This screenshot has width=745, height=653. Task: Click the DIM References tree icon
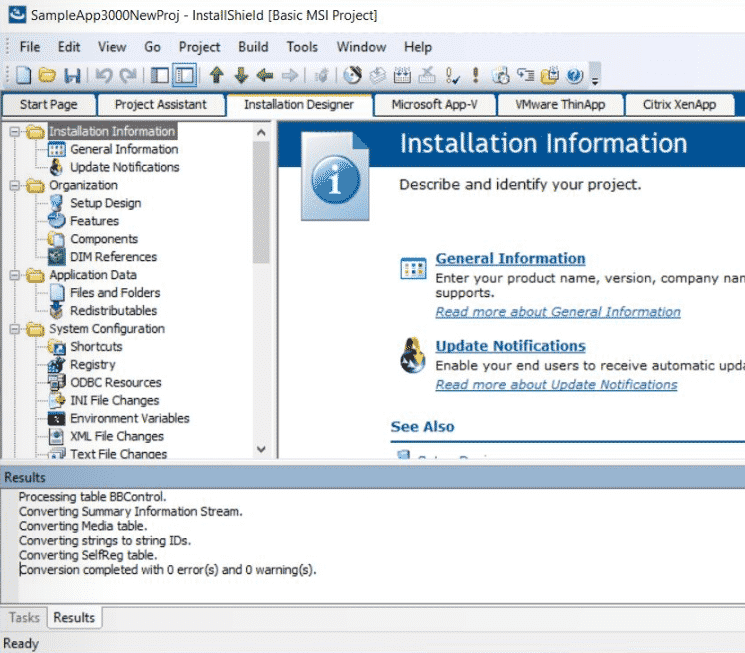point(57,257)
